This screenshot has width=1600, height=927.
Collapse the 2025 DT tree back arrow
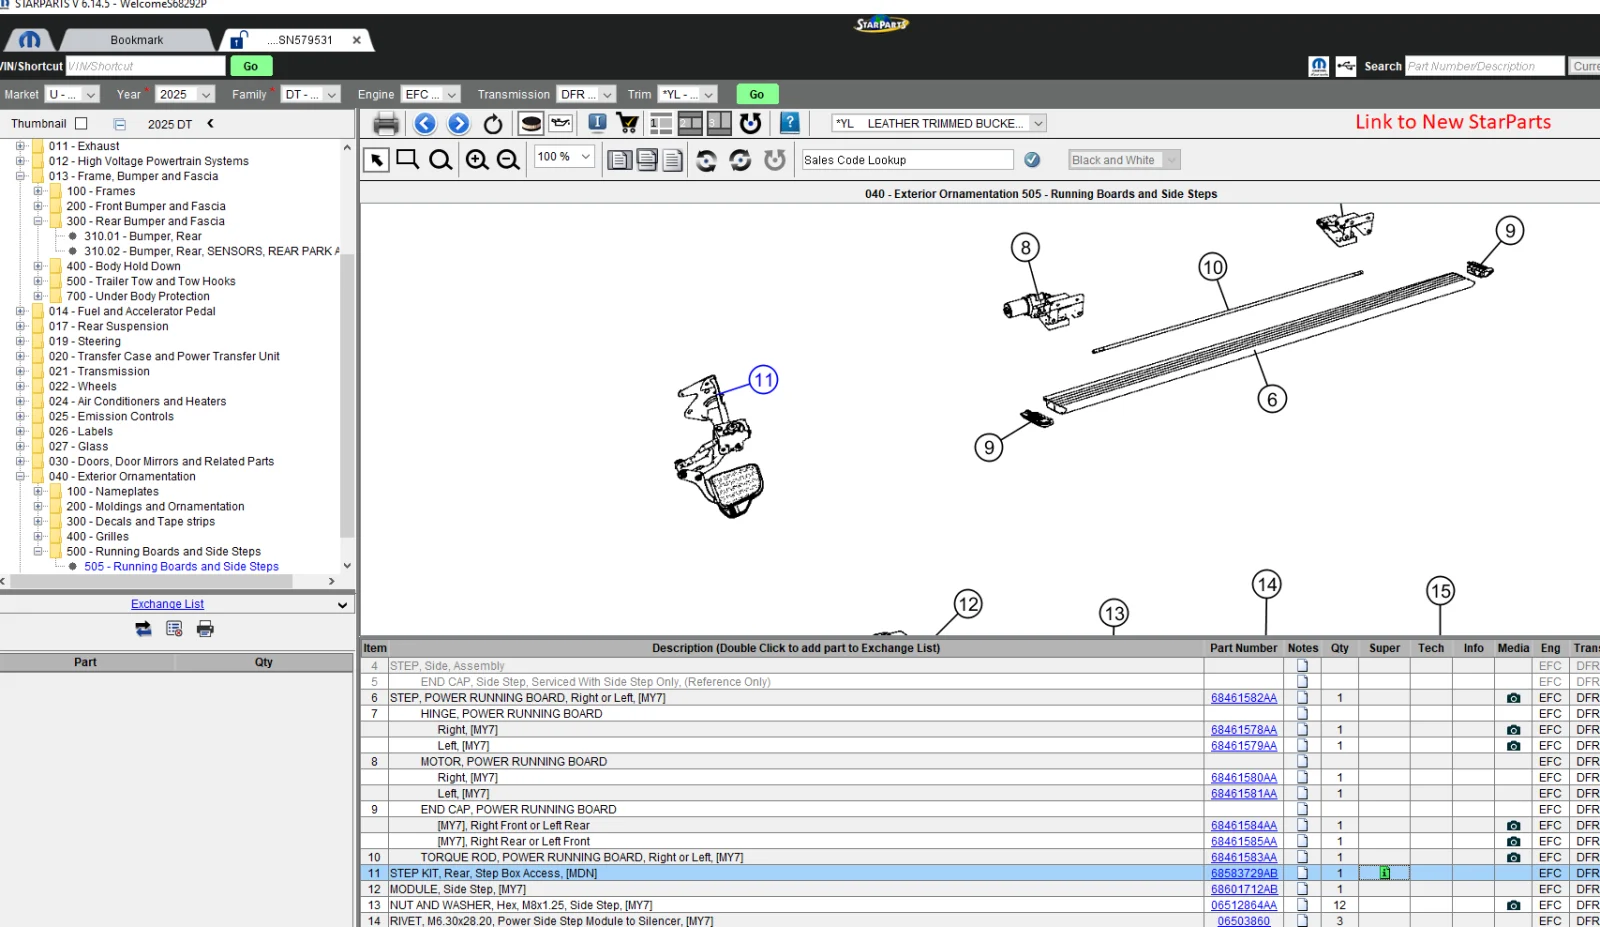click(x=210, y=124)
